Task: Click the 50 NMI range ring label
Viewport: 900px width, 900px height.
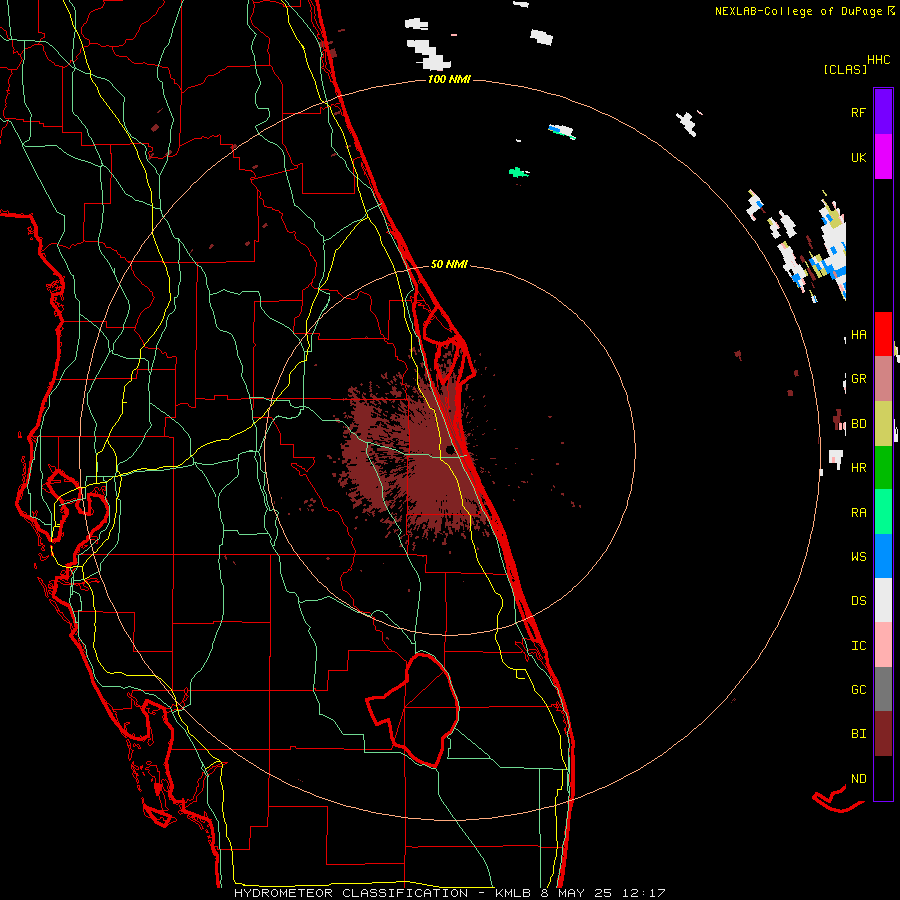Action: (x=449, y=264)
